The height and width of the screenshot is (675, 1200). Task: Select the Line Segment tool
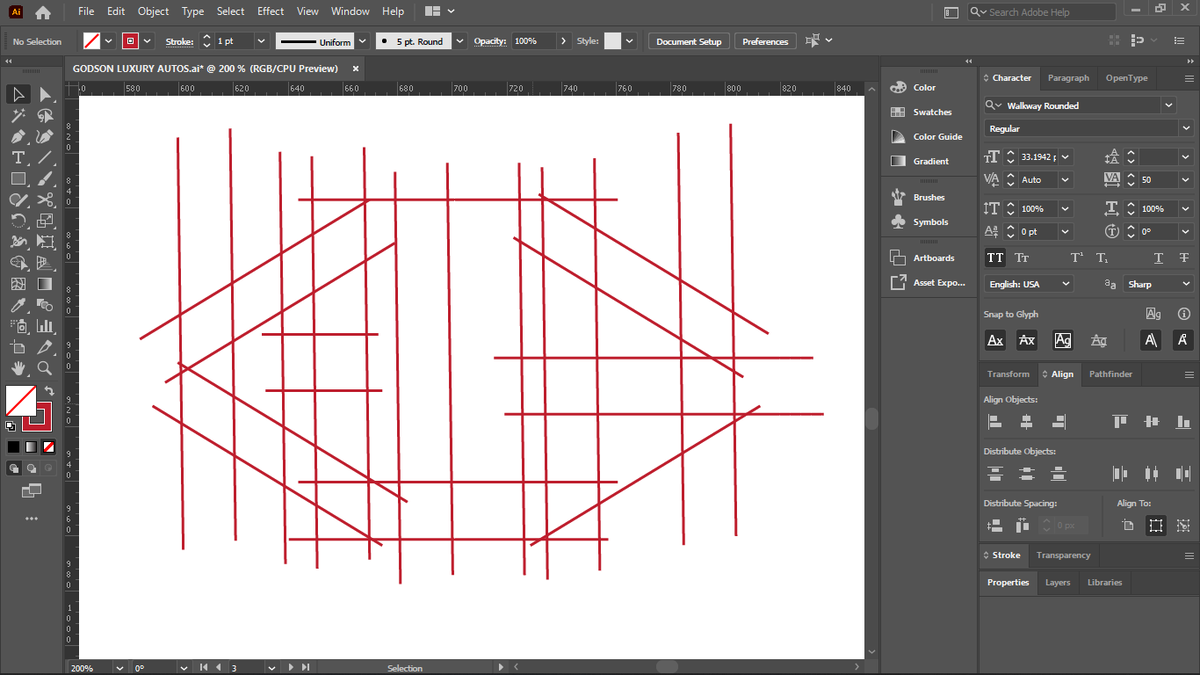click(44, 158)
